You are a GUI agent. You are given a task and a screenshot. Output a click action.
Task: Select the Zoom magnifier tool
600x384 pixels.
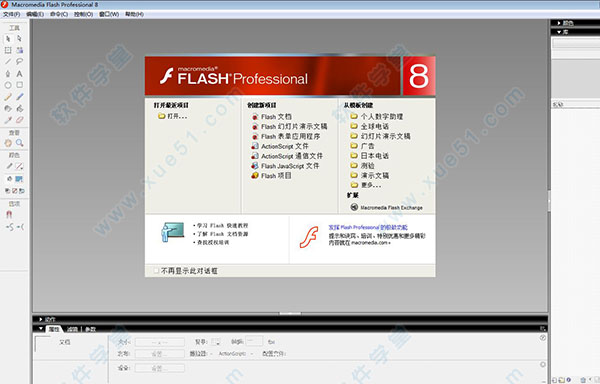(20, 143)
